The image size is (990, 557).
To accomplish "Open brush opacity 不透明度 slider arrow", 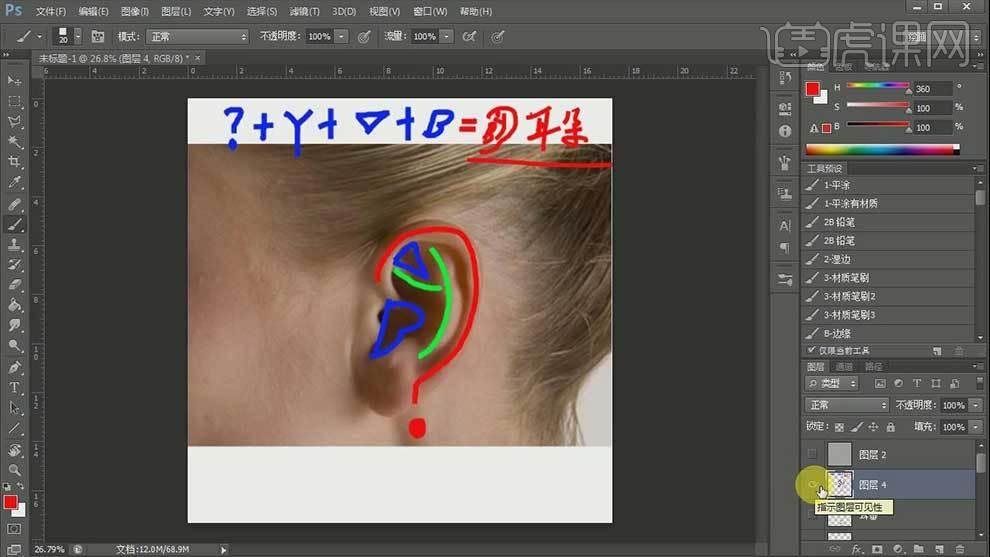I will tap(341, 37).
